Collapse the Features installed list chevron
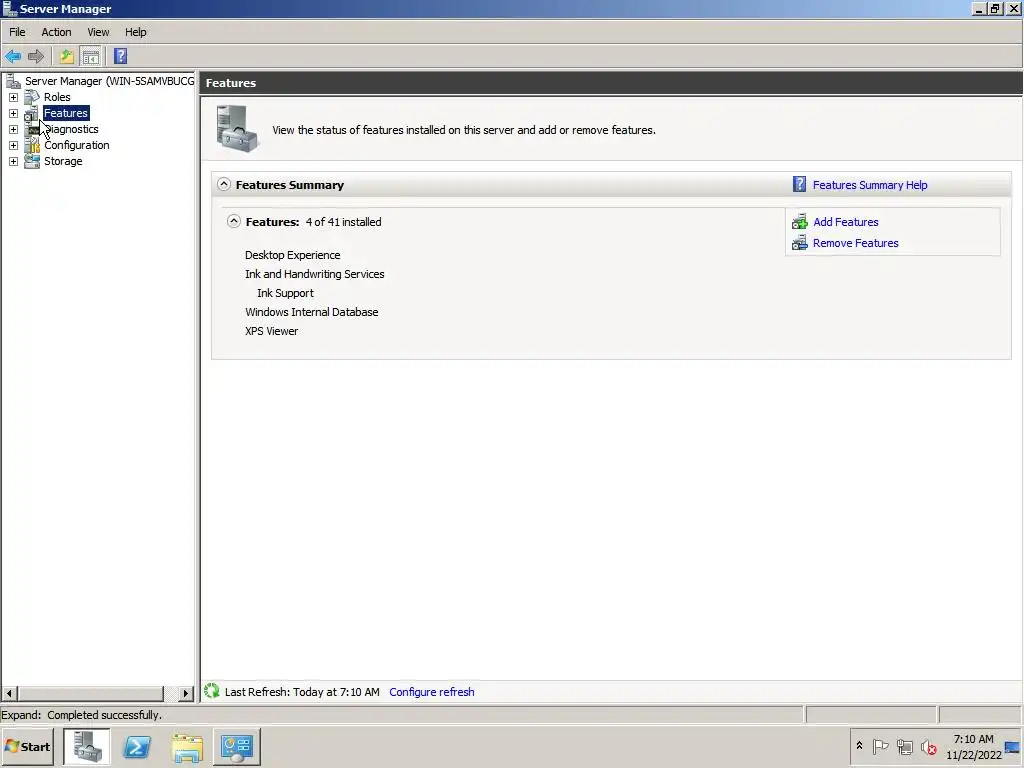This screenshot has width=1024, height=768. point(234,221)
